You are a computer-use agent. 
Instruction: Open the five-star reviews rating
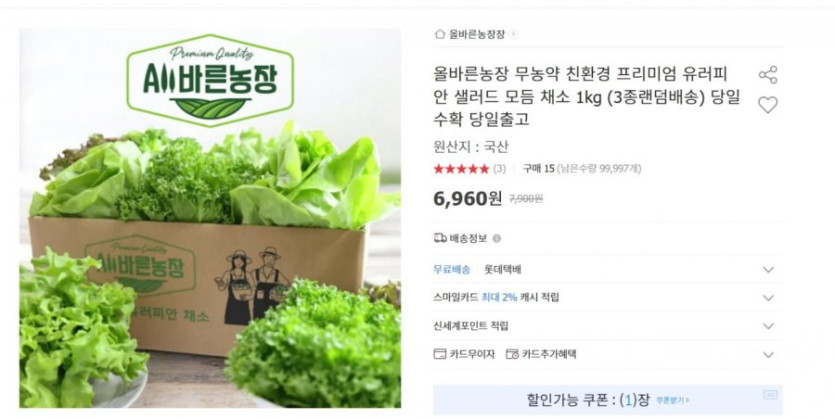coord(461,169)
